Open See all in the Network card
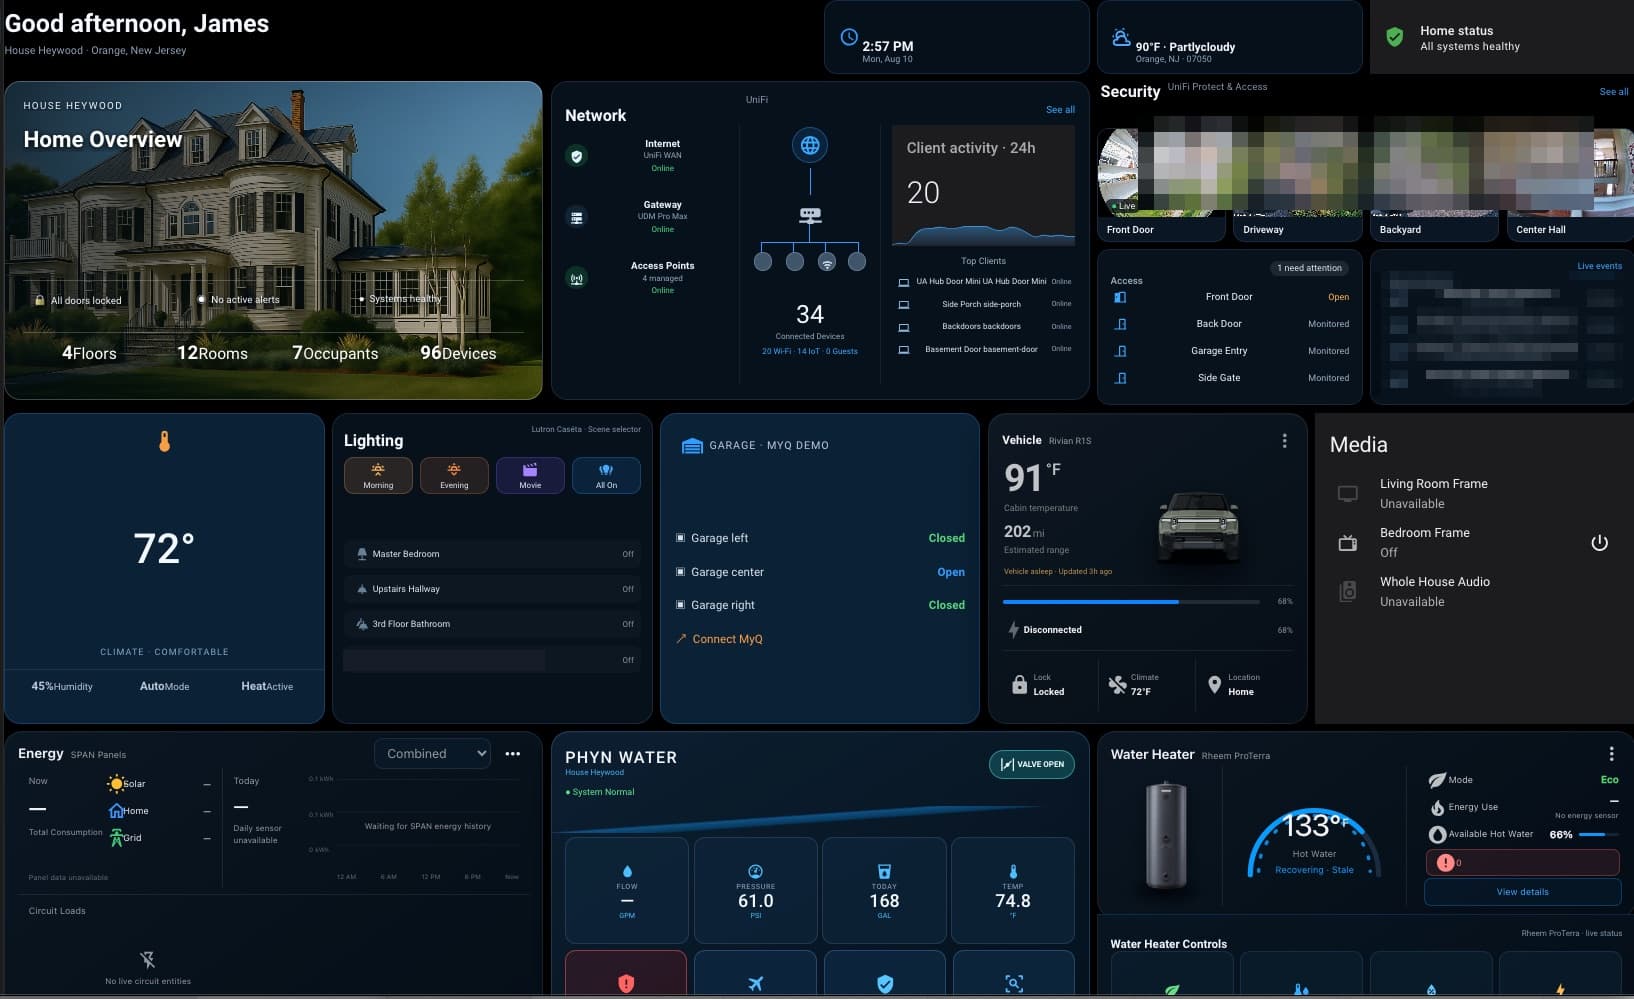 1060,110
